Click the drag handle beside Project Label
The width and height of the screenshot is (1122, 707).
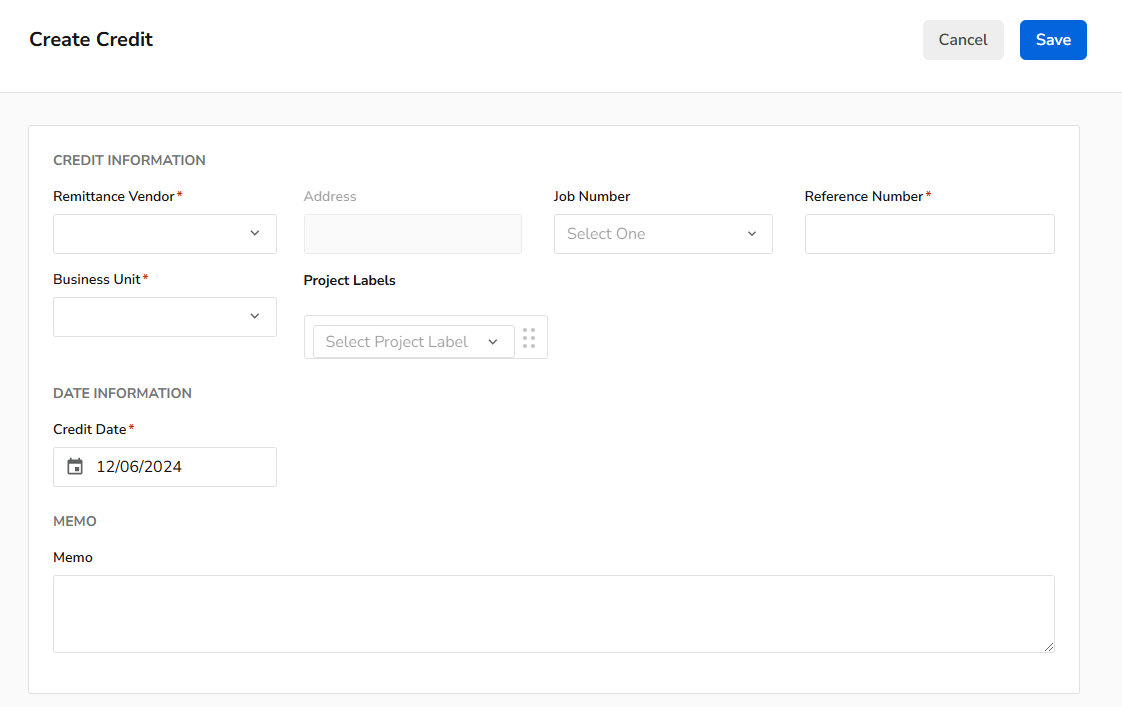click(529, 338)
